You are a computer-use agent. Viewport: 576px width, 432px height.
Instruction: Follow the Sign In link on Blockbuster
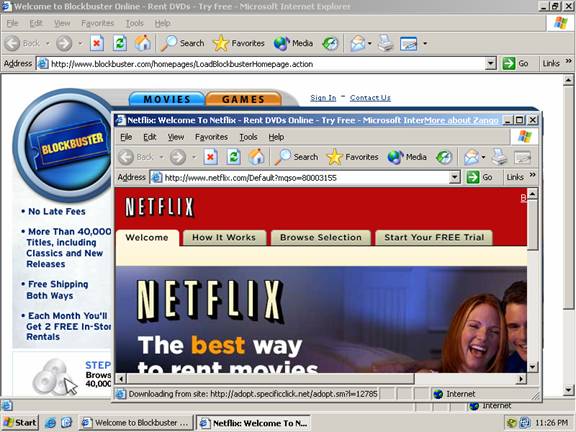tap(323, 98)
